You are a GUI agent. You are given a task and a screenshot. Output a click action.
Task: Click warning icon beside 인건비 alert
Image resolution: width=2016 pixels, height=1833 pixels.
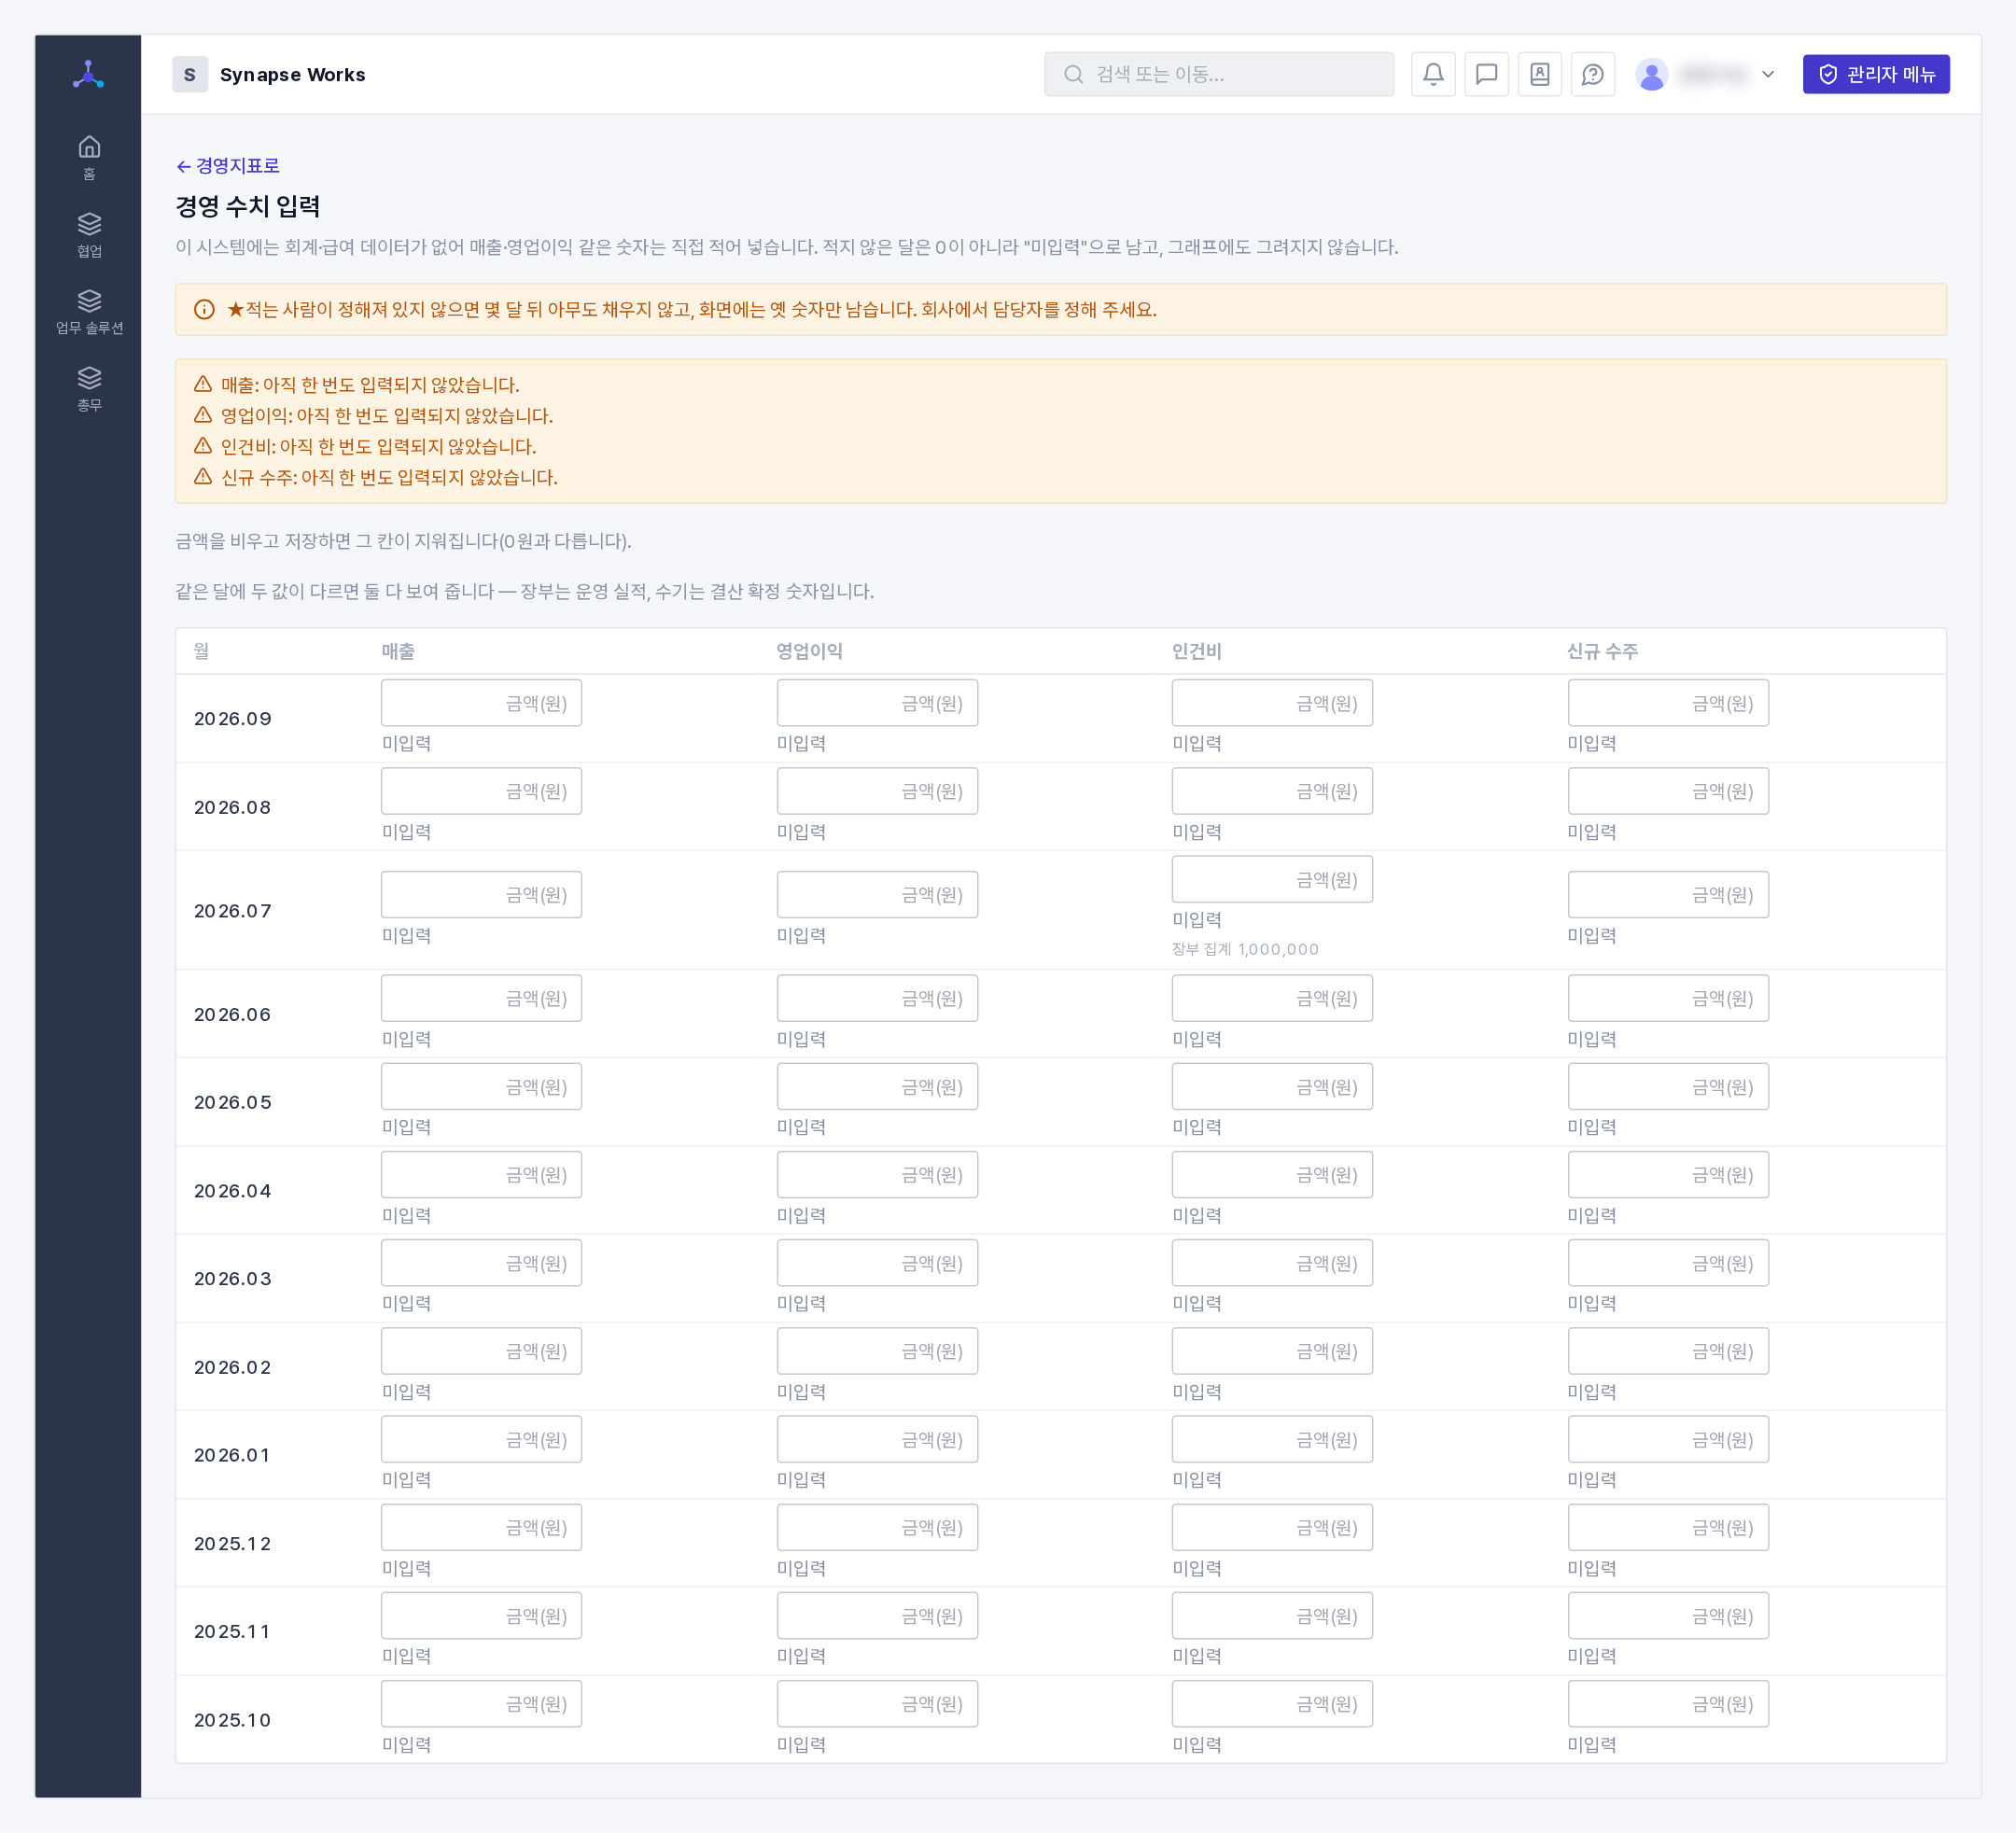(x=203, y=446)
